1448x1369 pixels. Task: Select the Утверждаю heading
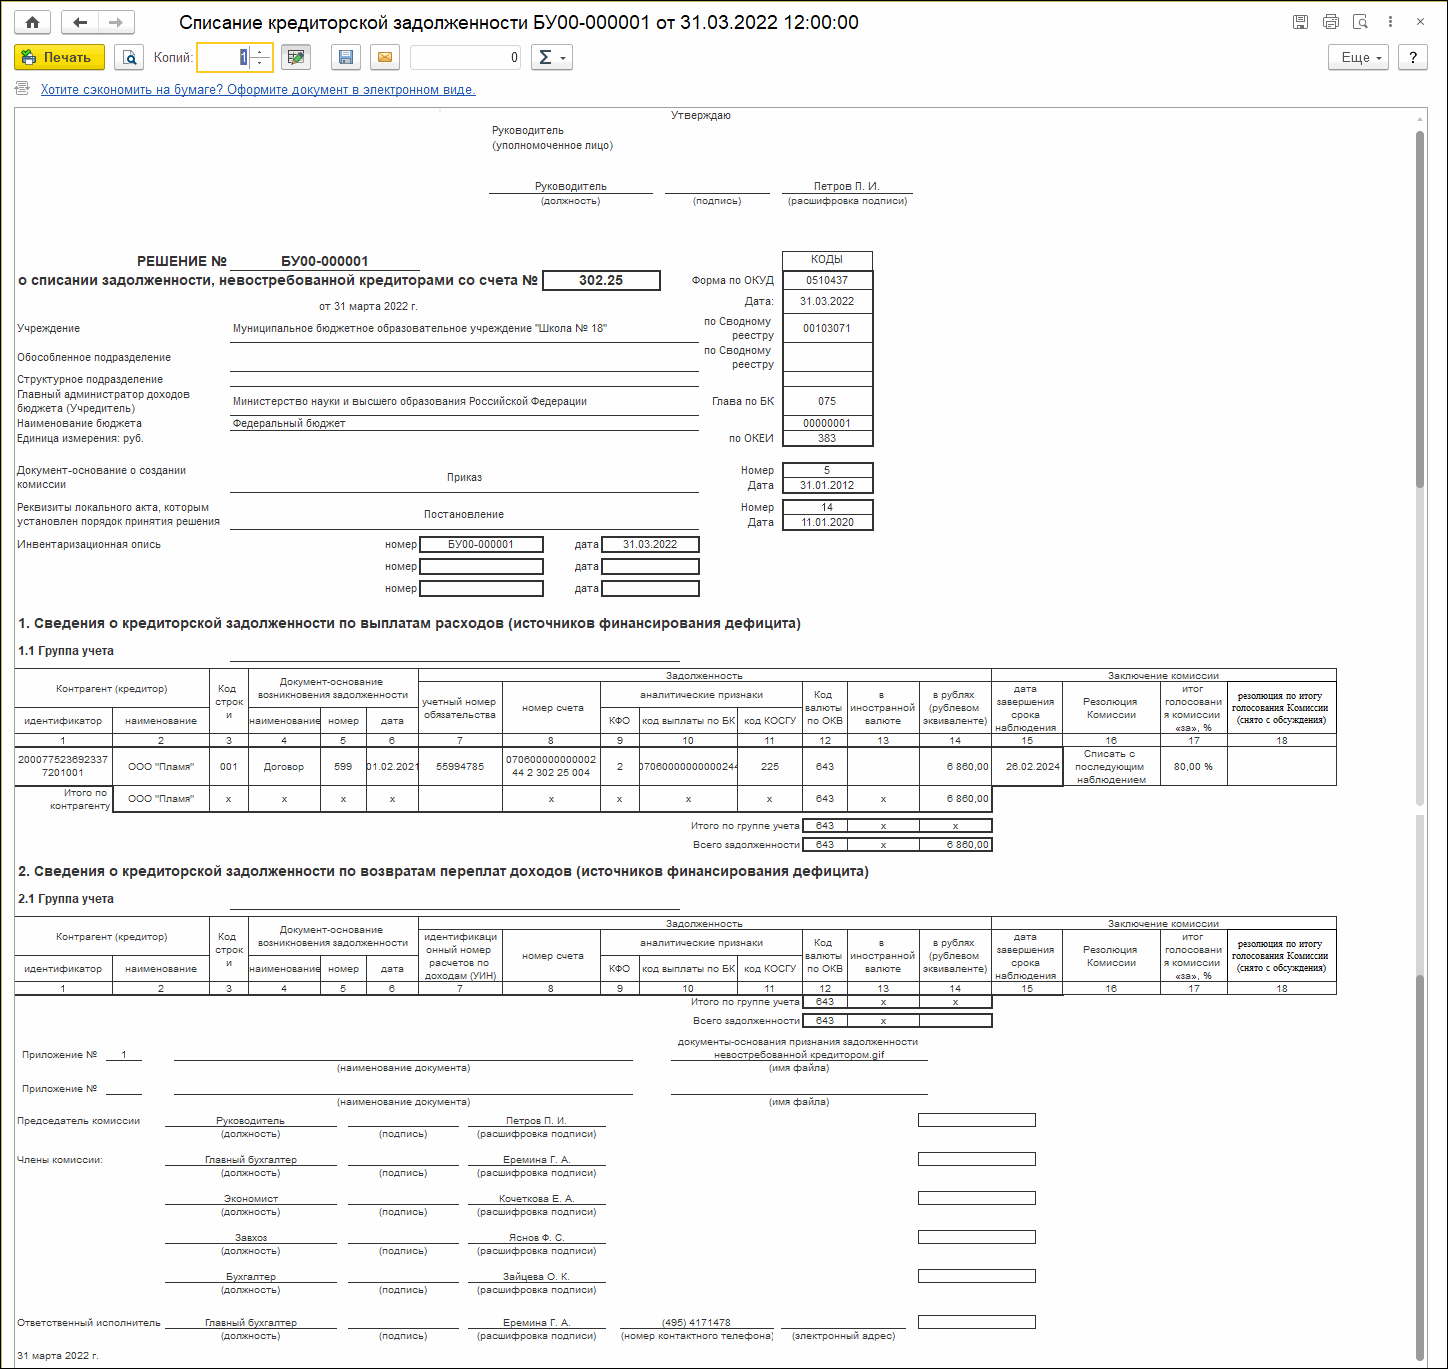(701, 116)
